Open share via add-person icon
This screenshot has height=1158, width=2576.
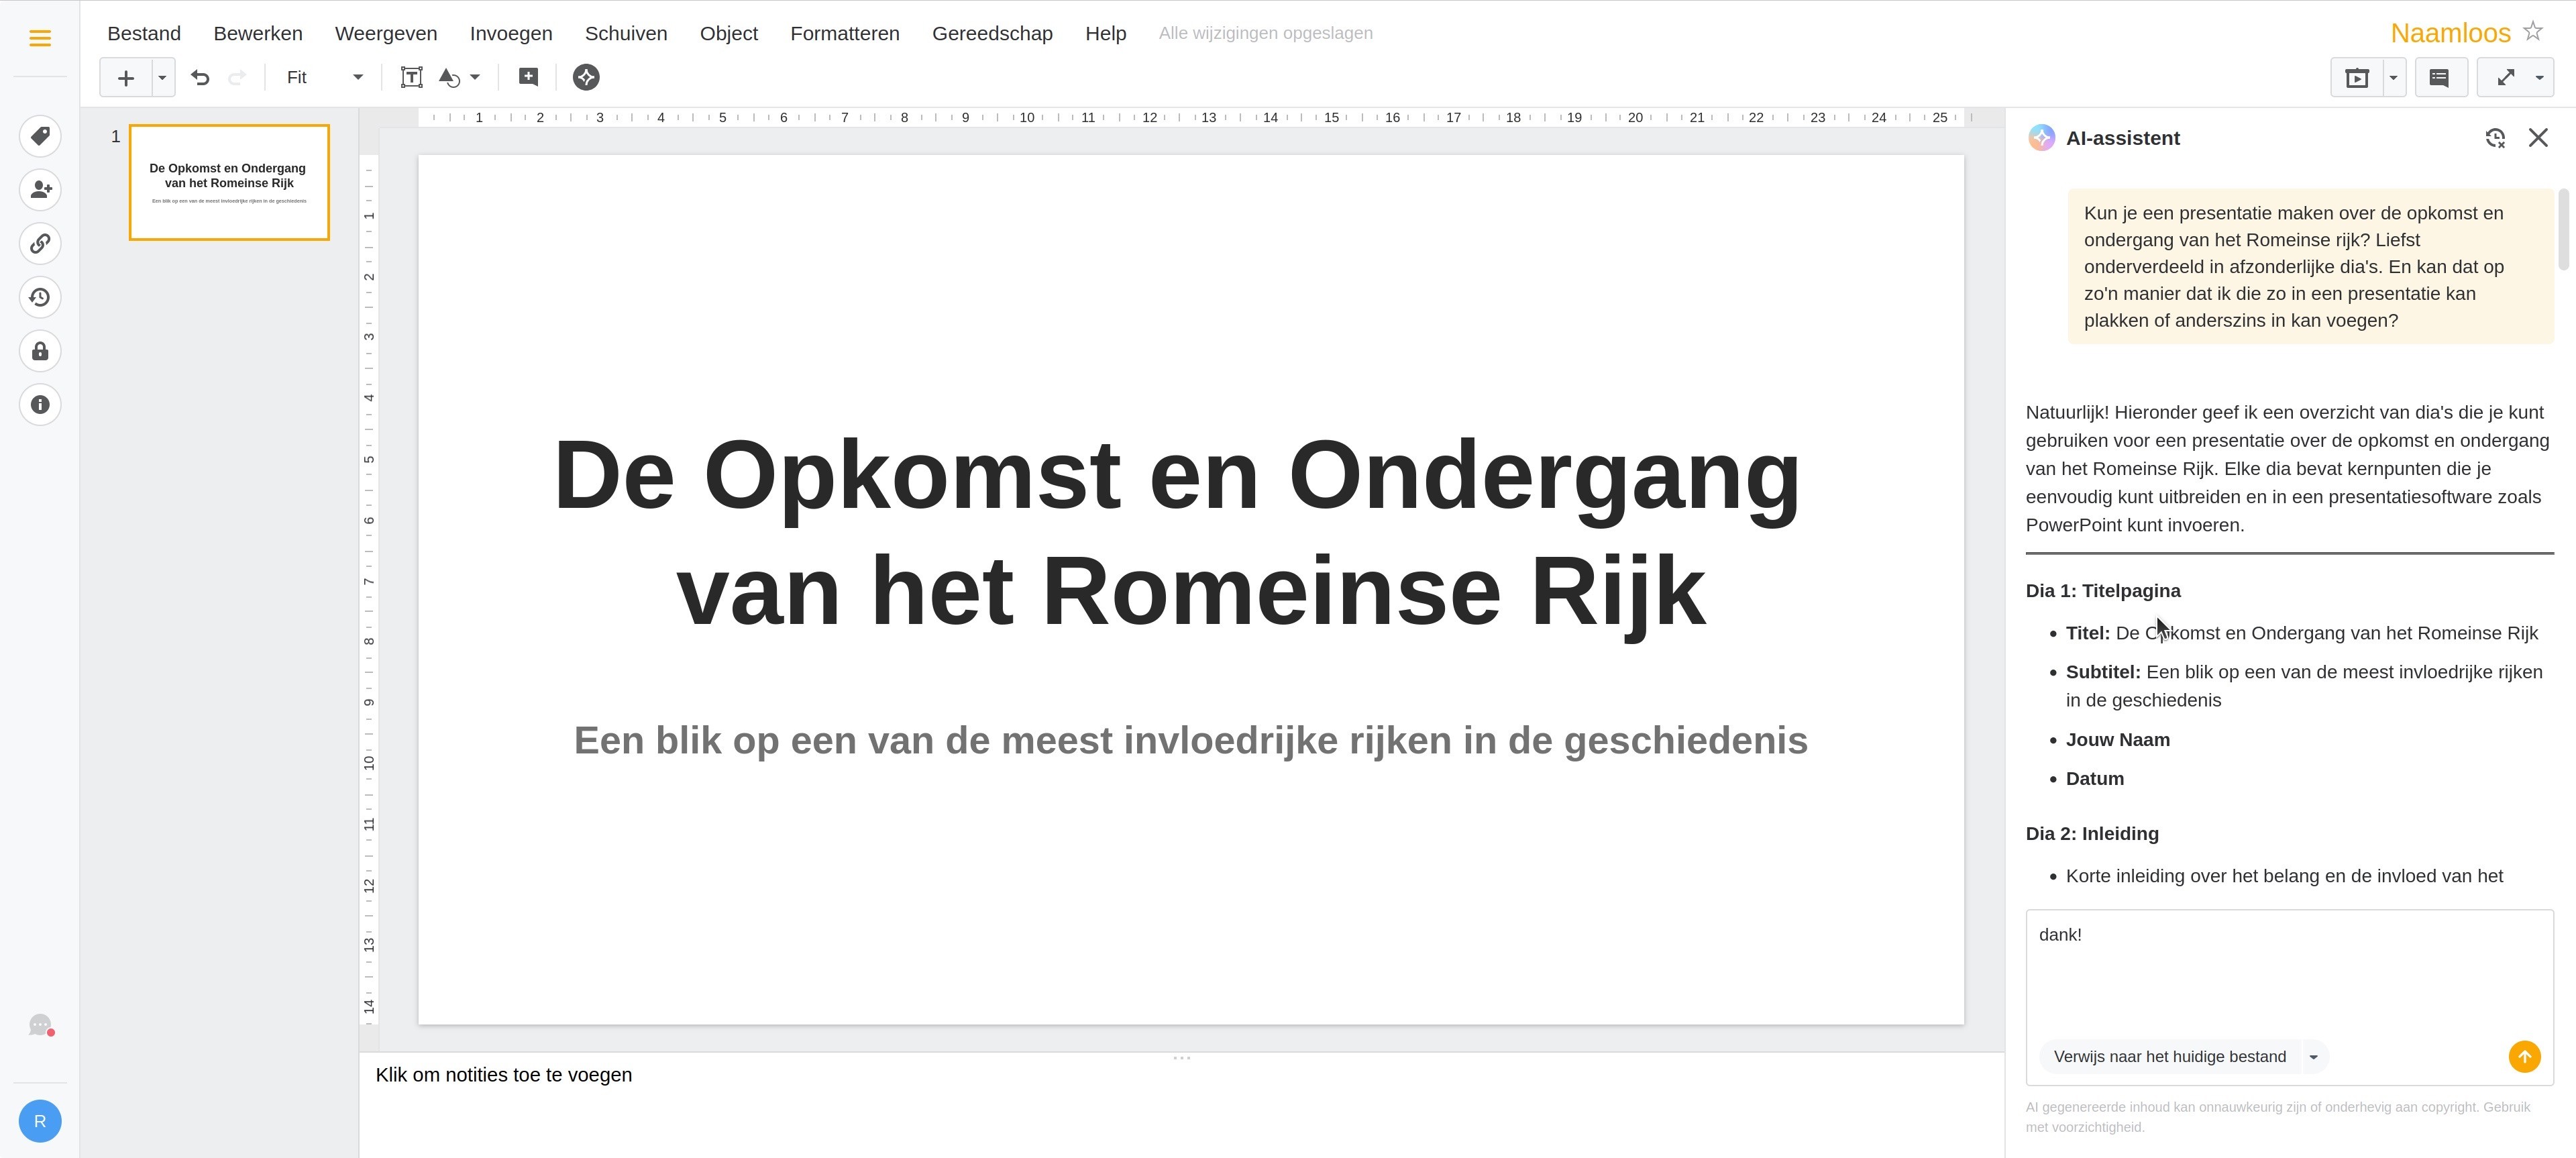(x=40, y=190)
